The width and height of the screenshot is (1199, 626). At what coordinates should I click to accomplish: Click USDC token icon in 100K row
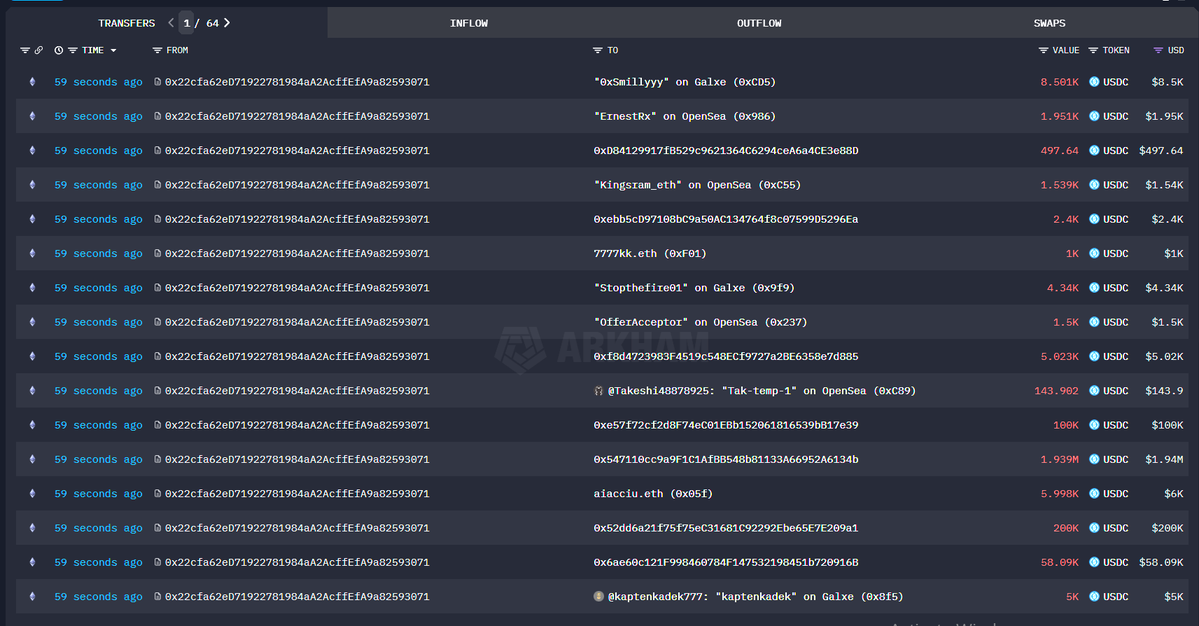[1094, 425]
